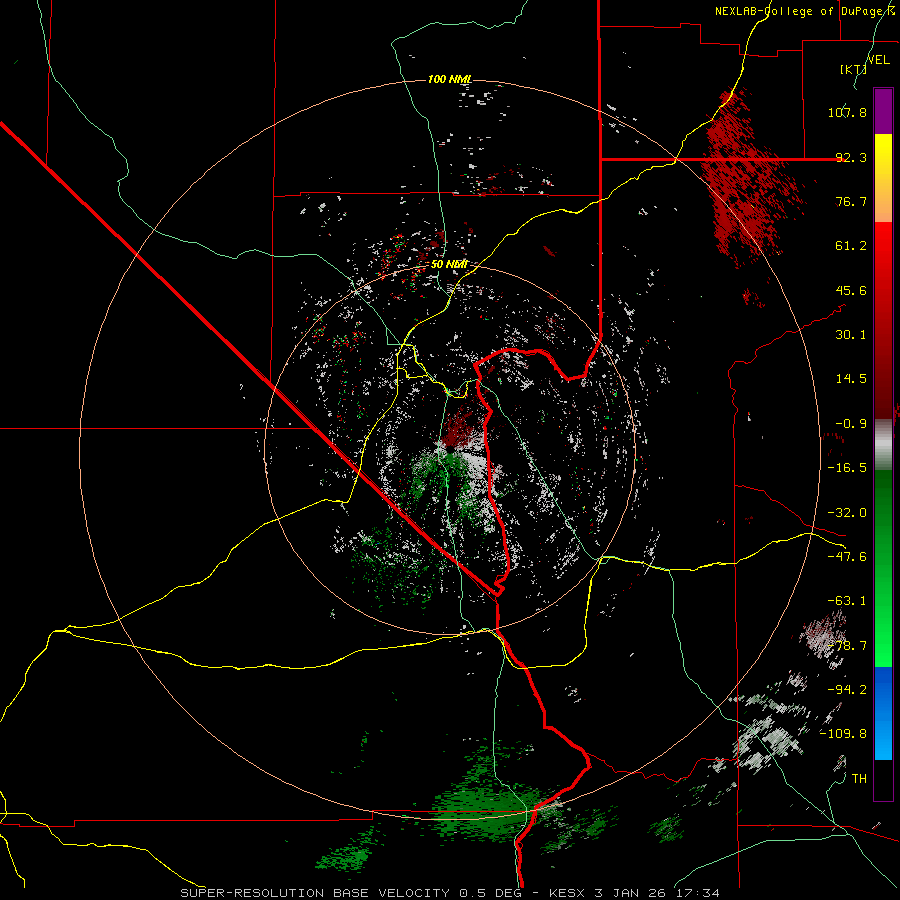The width and height of the screenshot is (900, 900).
Task: Click the purple segment at top of color bar
Action: [883, 111]
